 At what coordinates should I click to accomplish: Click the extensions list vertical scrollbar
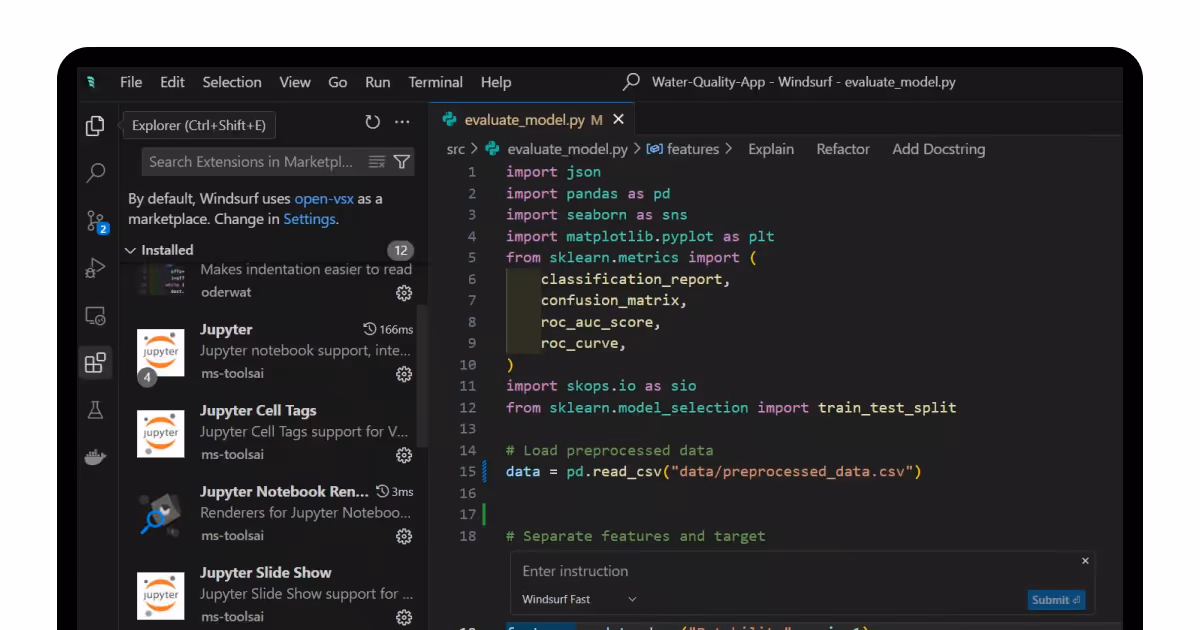point(423,375)
